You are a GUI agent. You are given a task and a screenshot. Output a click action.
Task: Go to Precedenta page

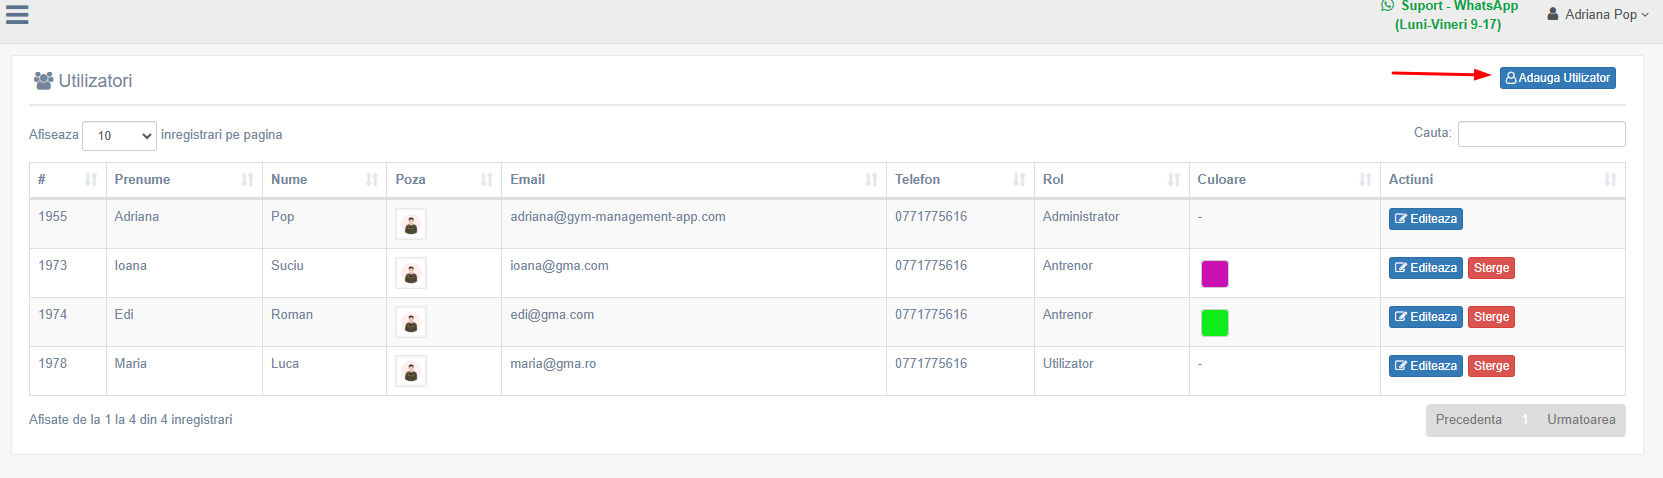pyautogui.click(x=1469, y=420)
